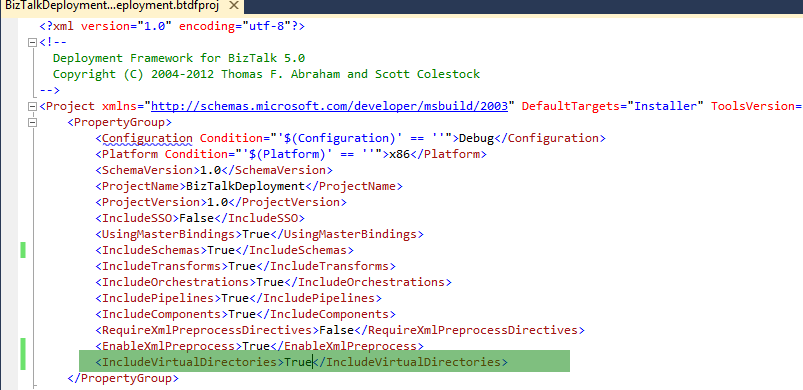Click the ToolsVersion attribute

(x=757, y=106)
